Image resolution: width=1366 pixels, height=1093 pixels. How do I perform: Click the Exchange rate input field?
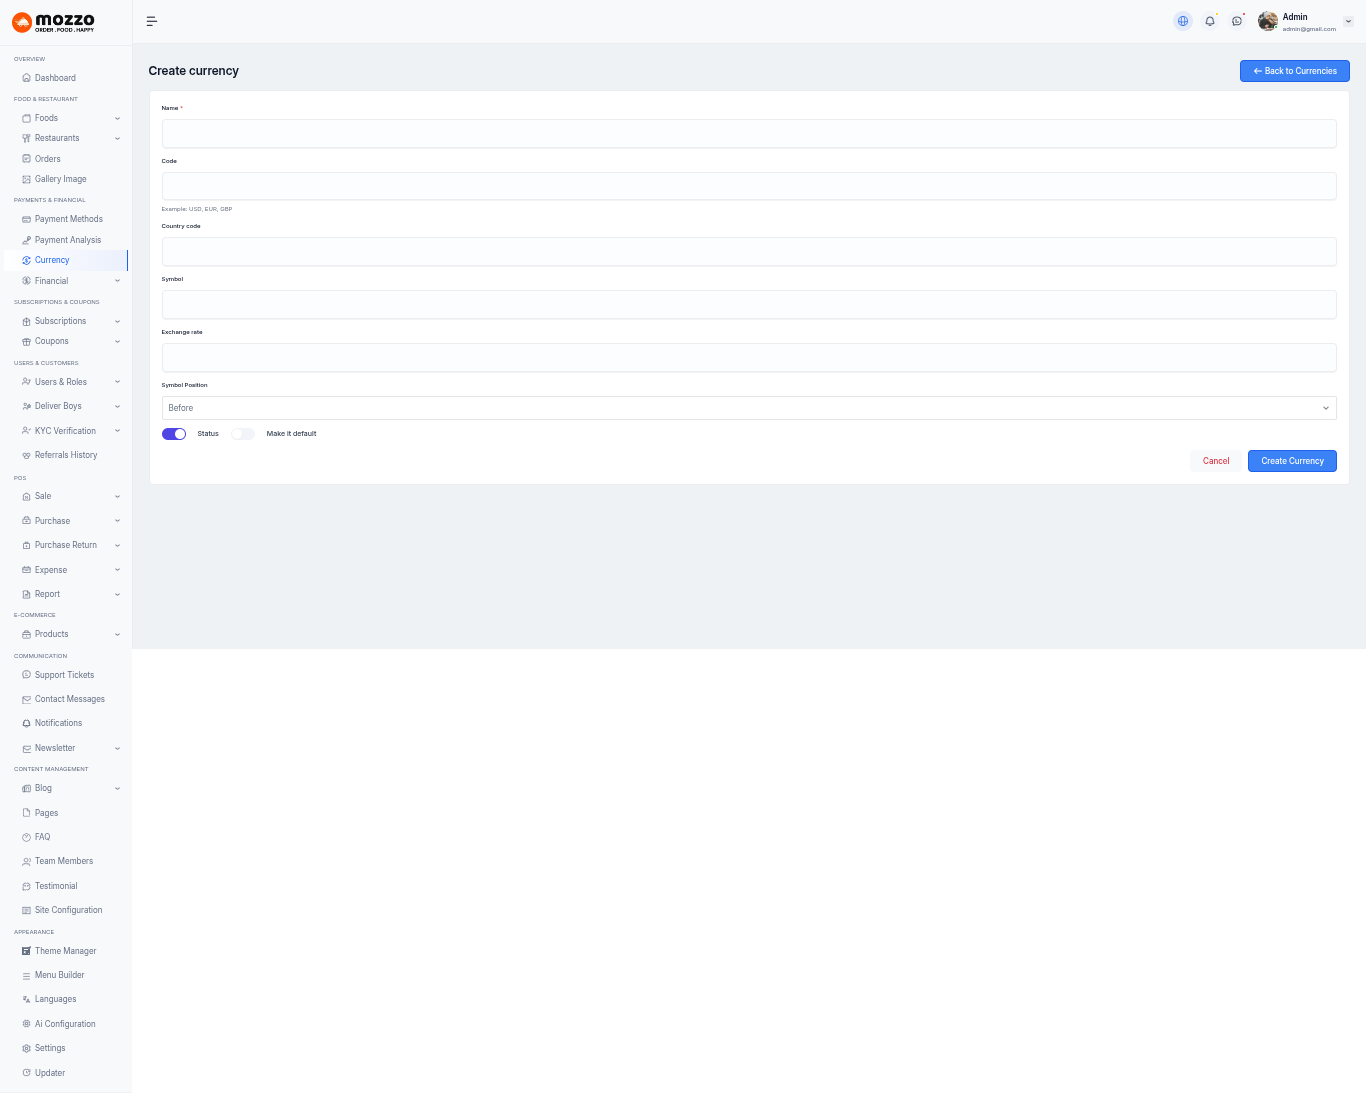(x=749, y=358)
